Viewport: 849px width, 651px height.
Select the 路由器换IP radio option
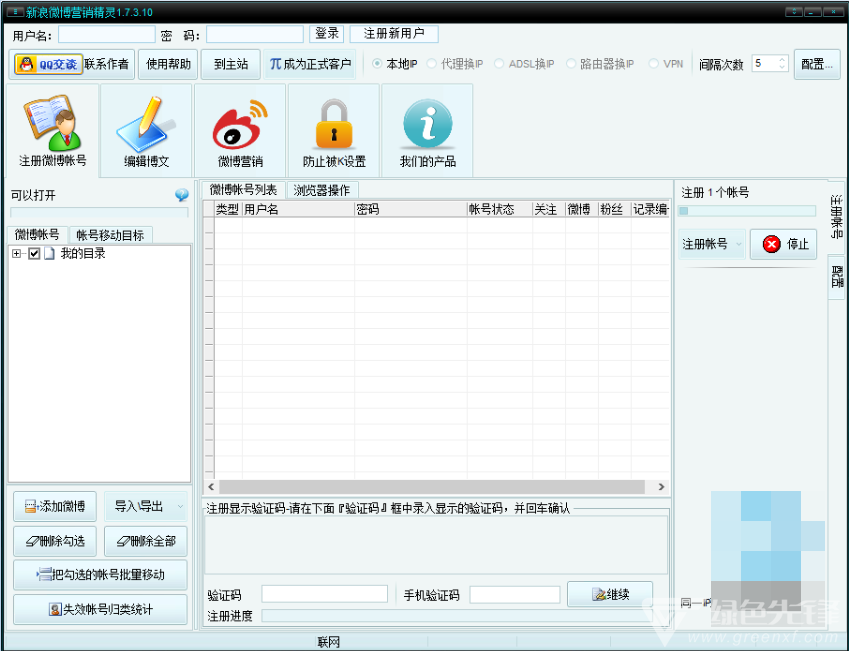(571, 64)
